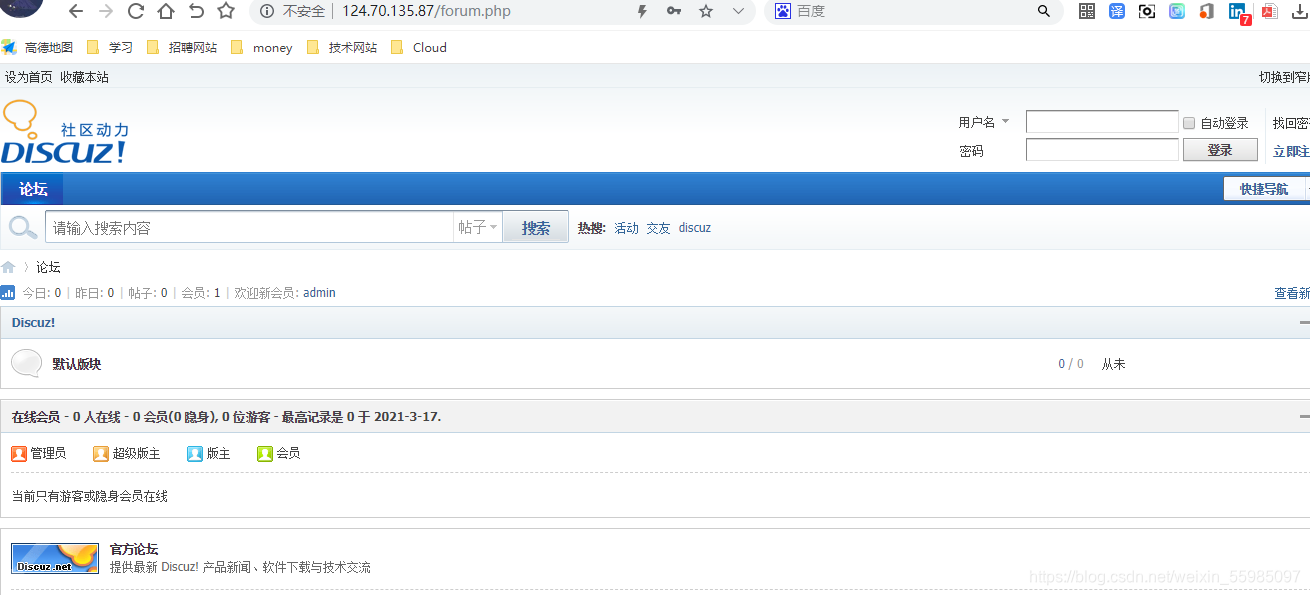Screen dimensions: 1310x595
Task: Open the 招聘网站 bookmark folder
Action: point(182,47)
